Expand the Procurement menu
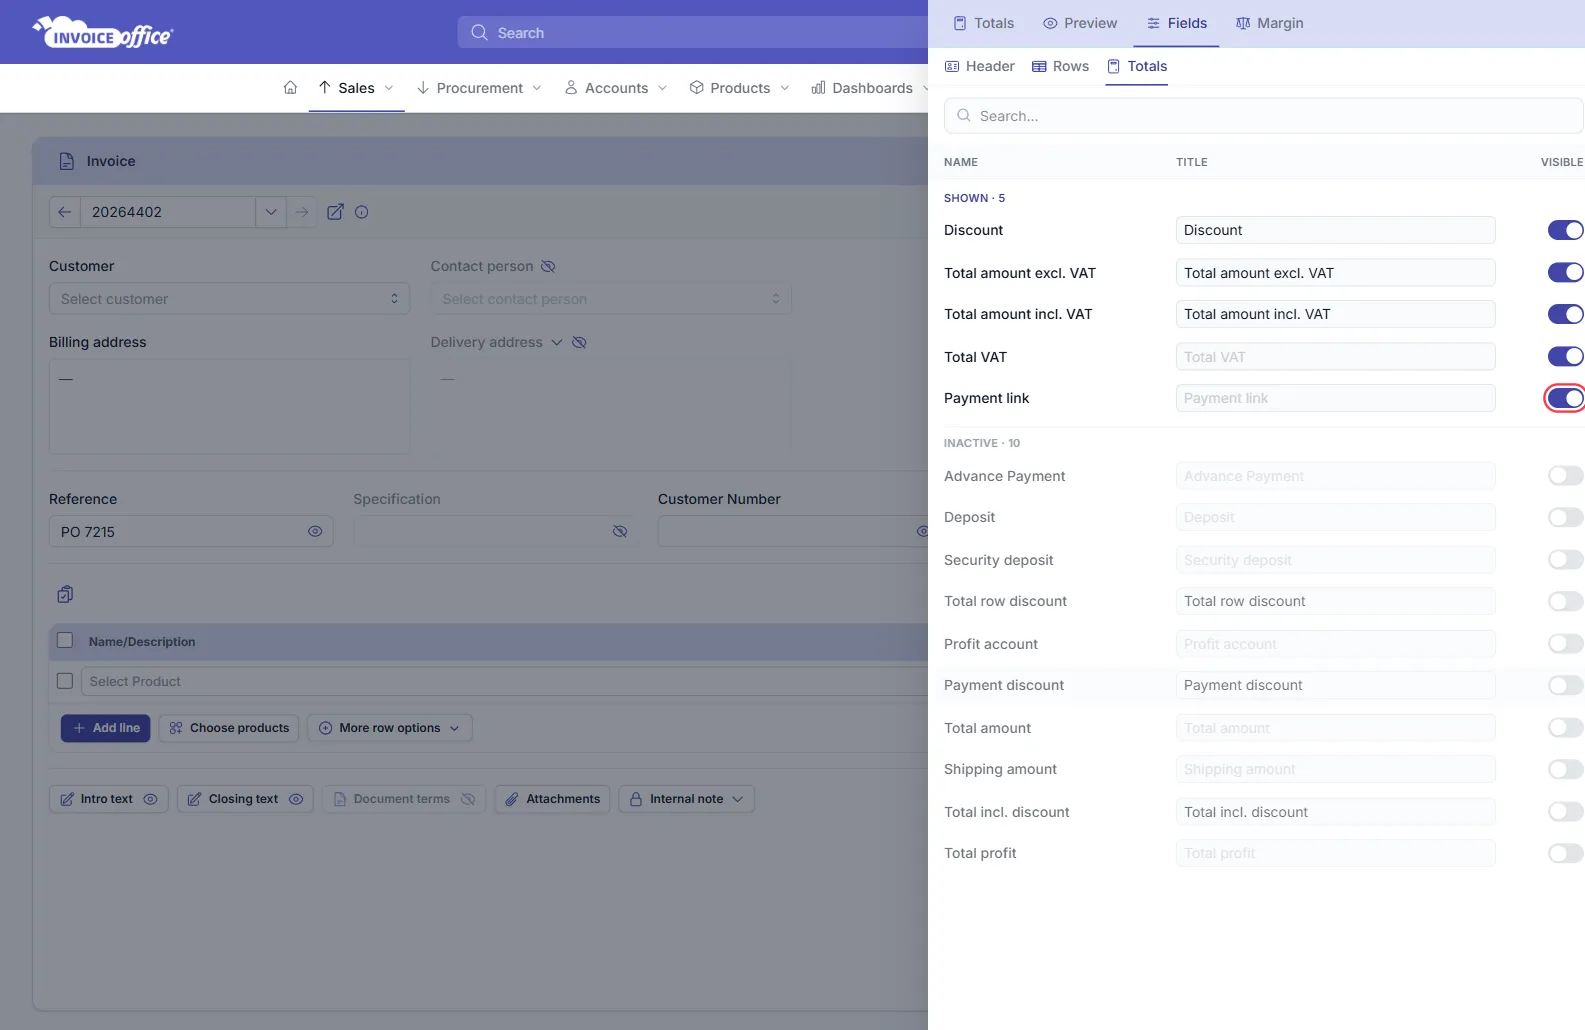 pos(479,88)
